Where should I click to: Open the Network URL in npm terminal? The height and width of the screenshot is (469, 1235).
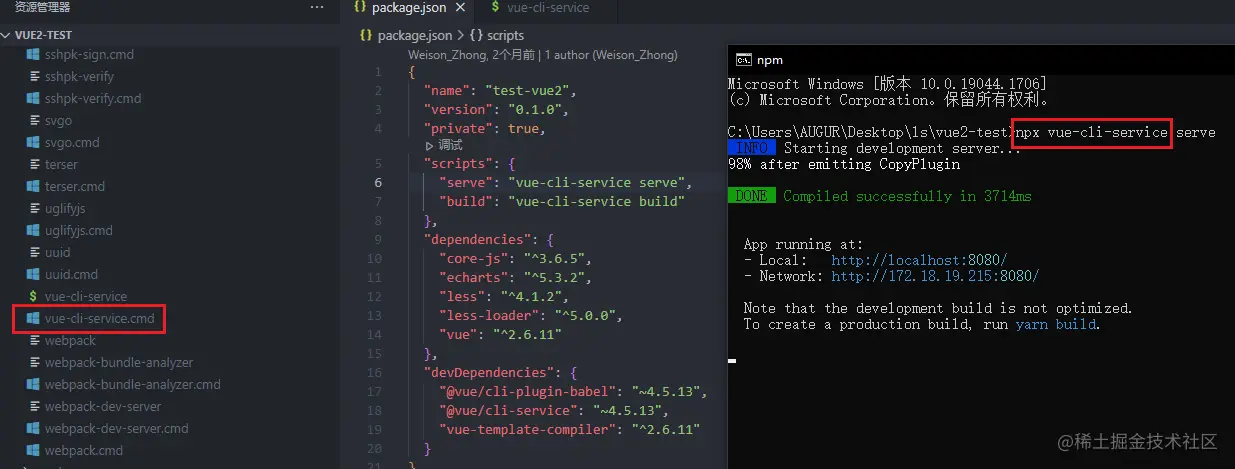[x=935, y=276]
